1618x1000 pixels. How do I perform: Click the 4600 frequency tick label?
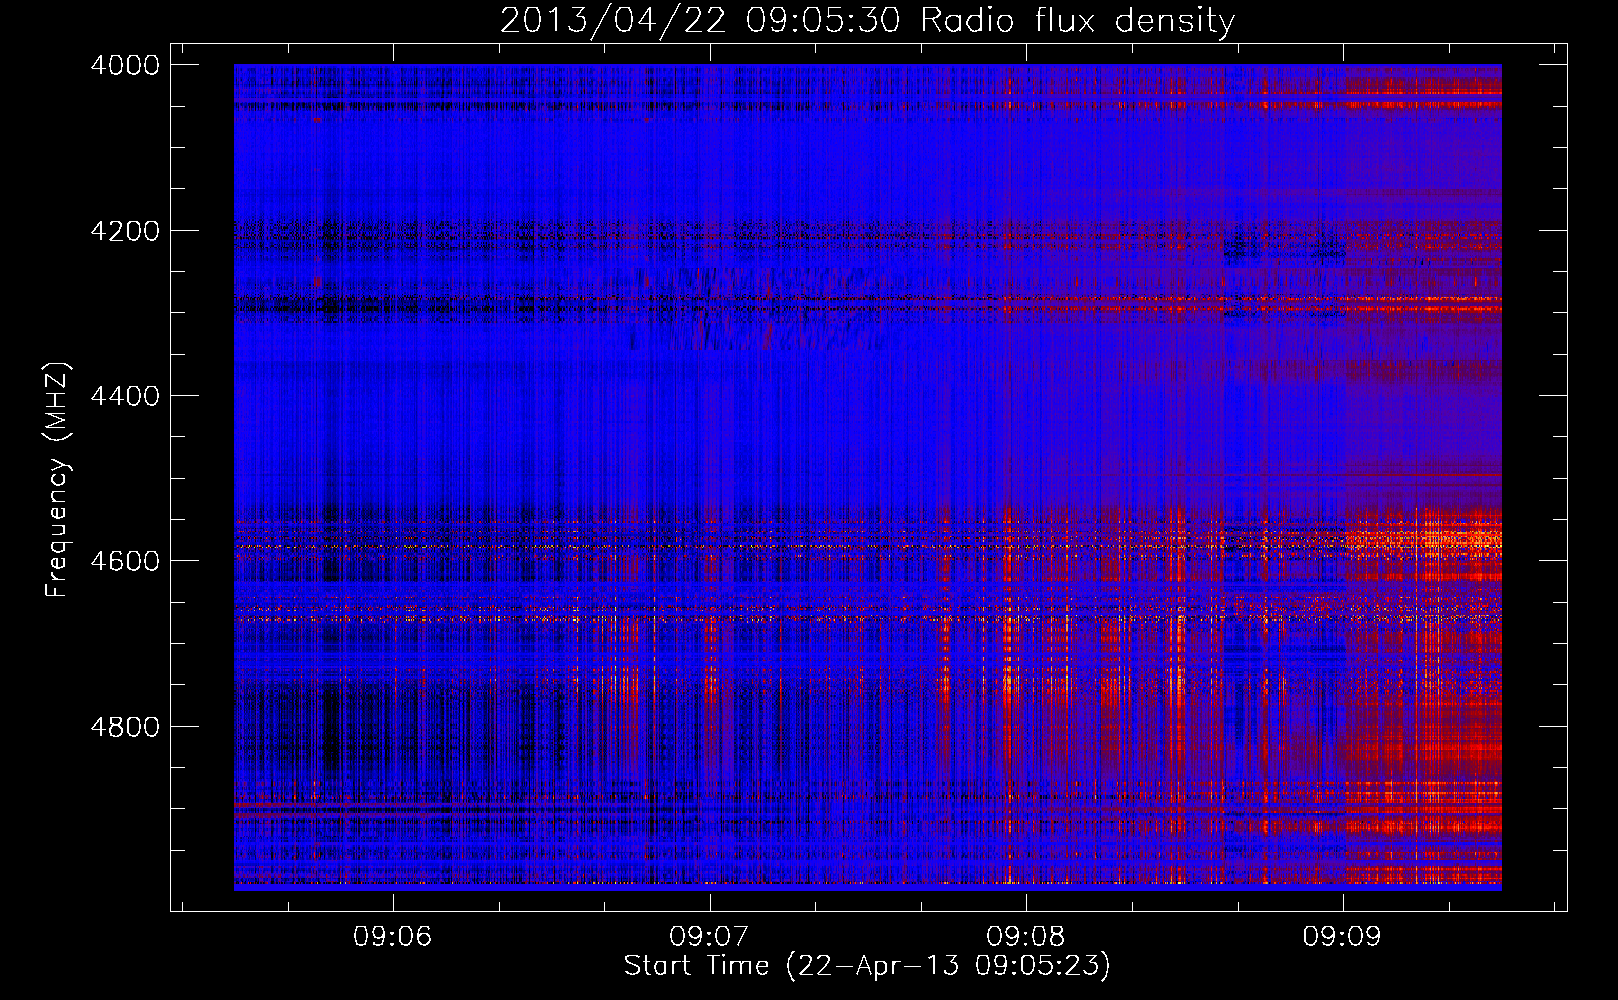coord(125,561)
